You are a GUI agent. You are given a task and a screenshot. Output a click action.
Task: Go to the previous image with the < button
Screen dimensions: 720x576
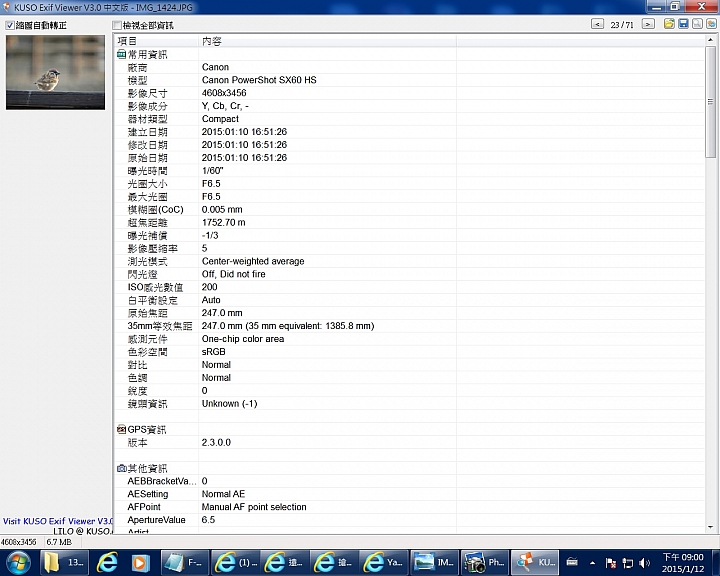coord(597,24)
